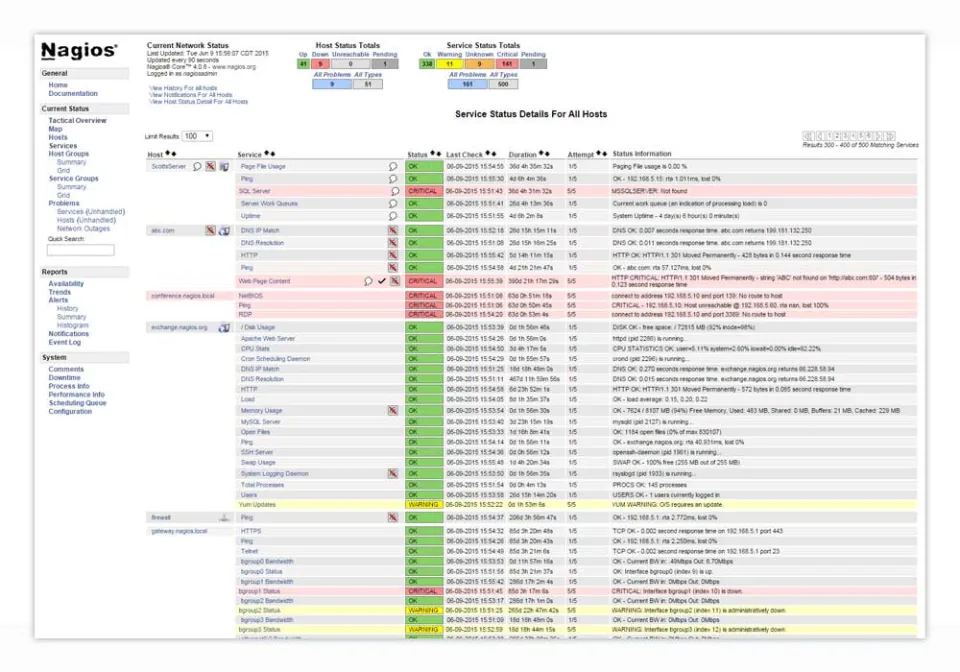Open Availability report in sidebar
Viewport: 960px width, 672px height.
click(x=66, y=284)
